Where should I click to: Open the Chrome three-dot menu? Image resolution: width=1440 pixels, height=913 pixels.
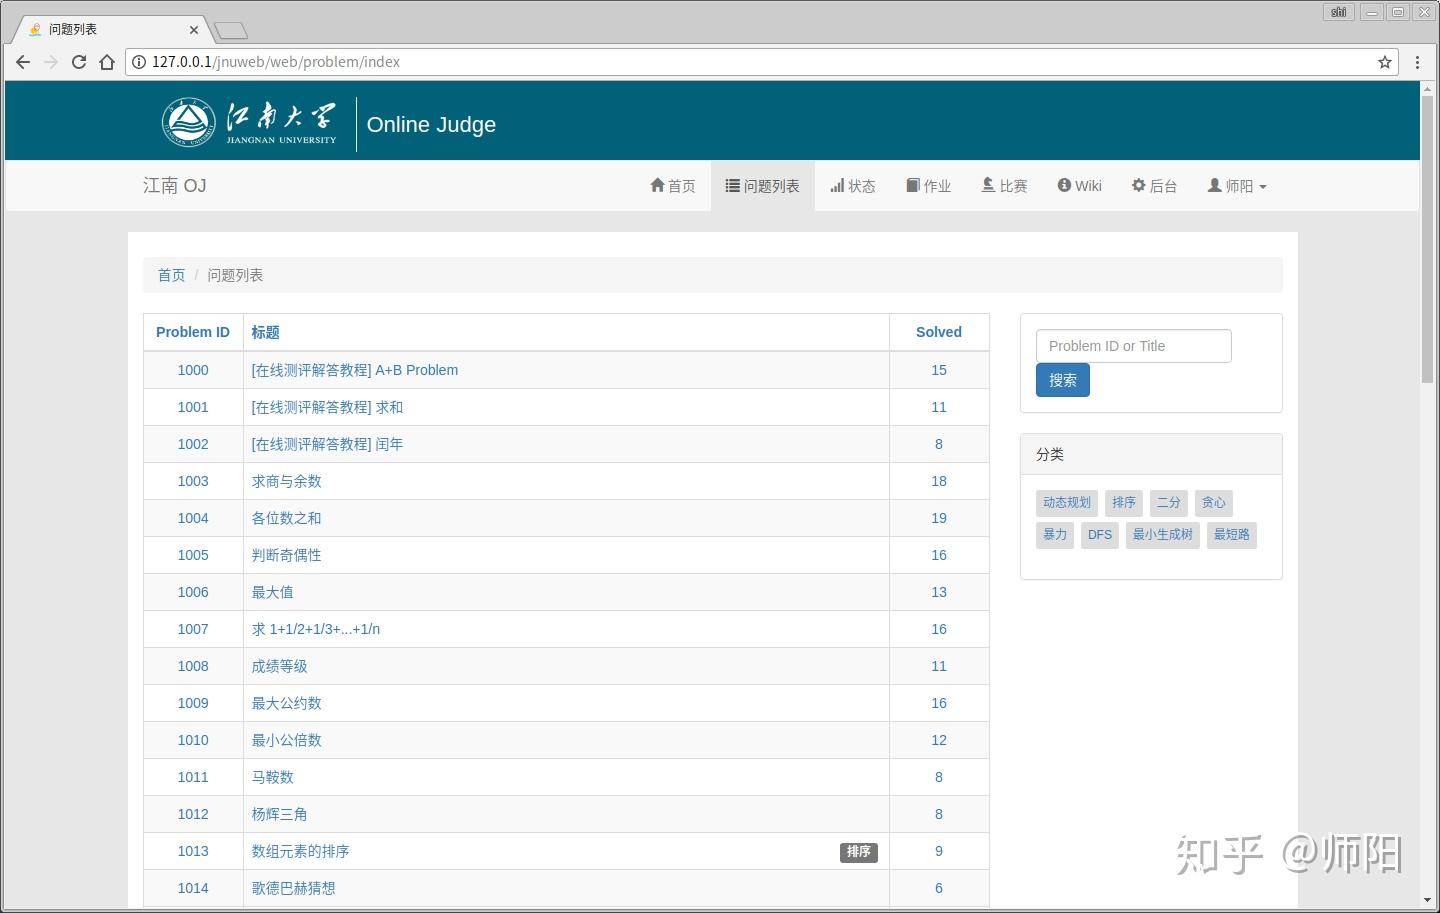(x=1417, y=62)
